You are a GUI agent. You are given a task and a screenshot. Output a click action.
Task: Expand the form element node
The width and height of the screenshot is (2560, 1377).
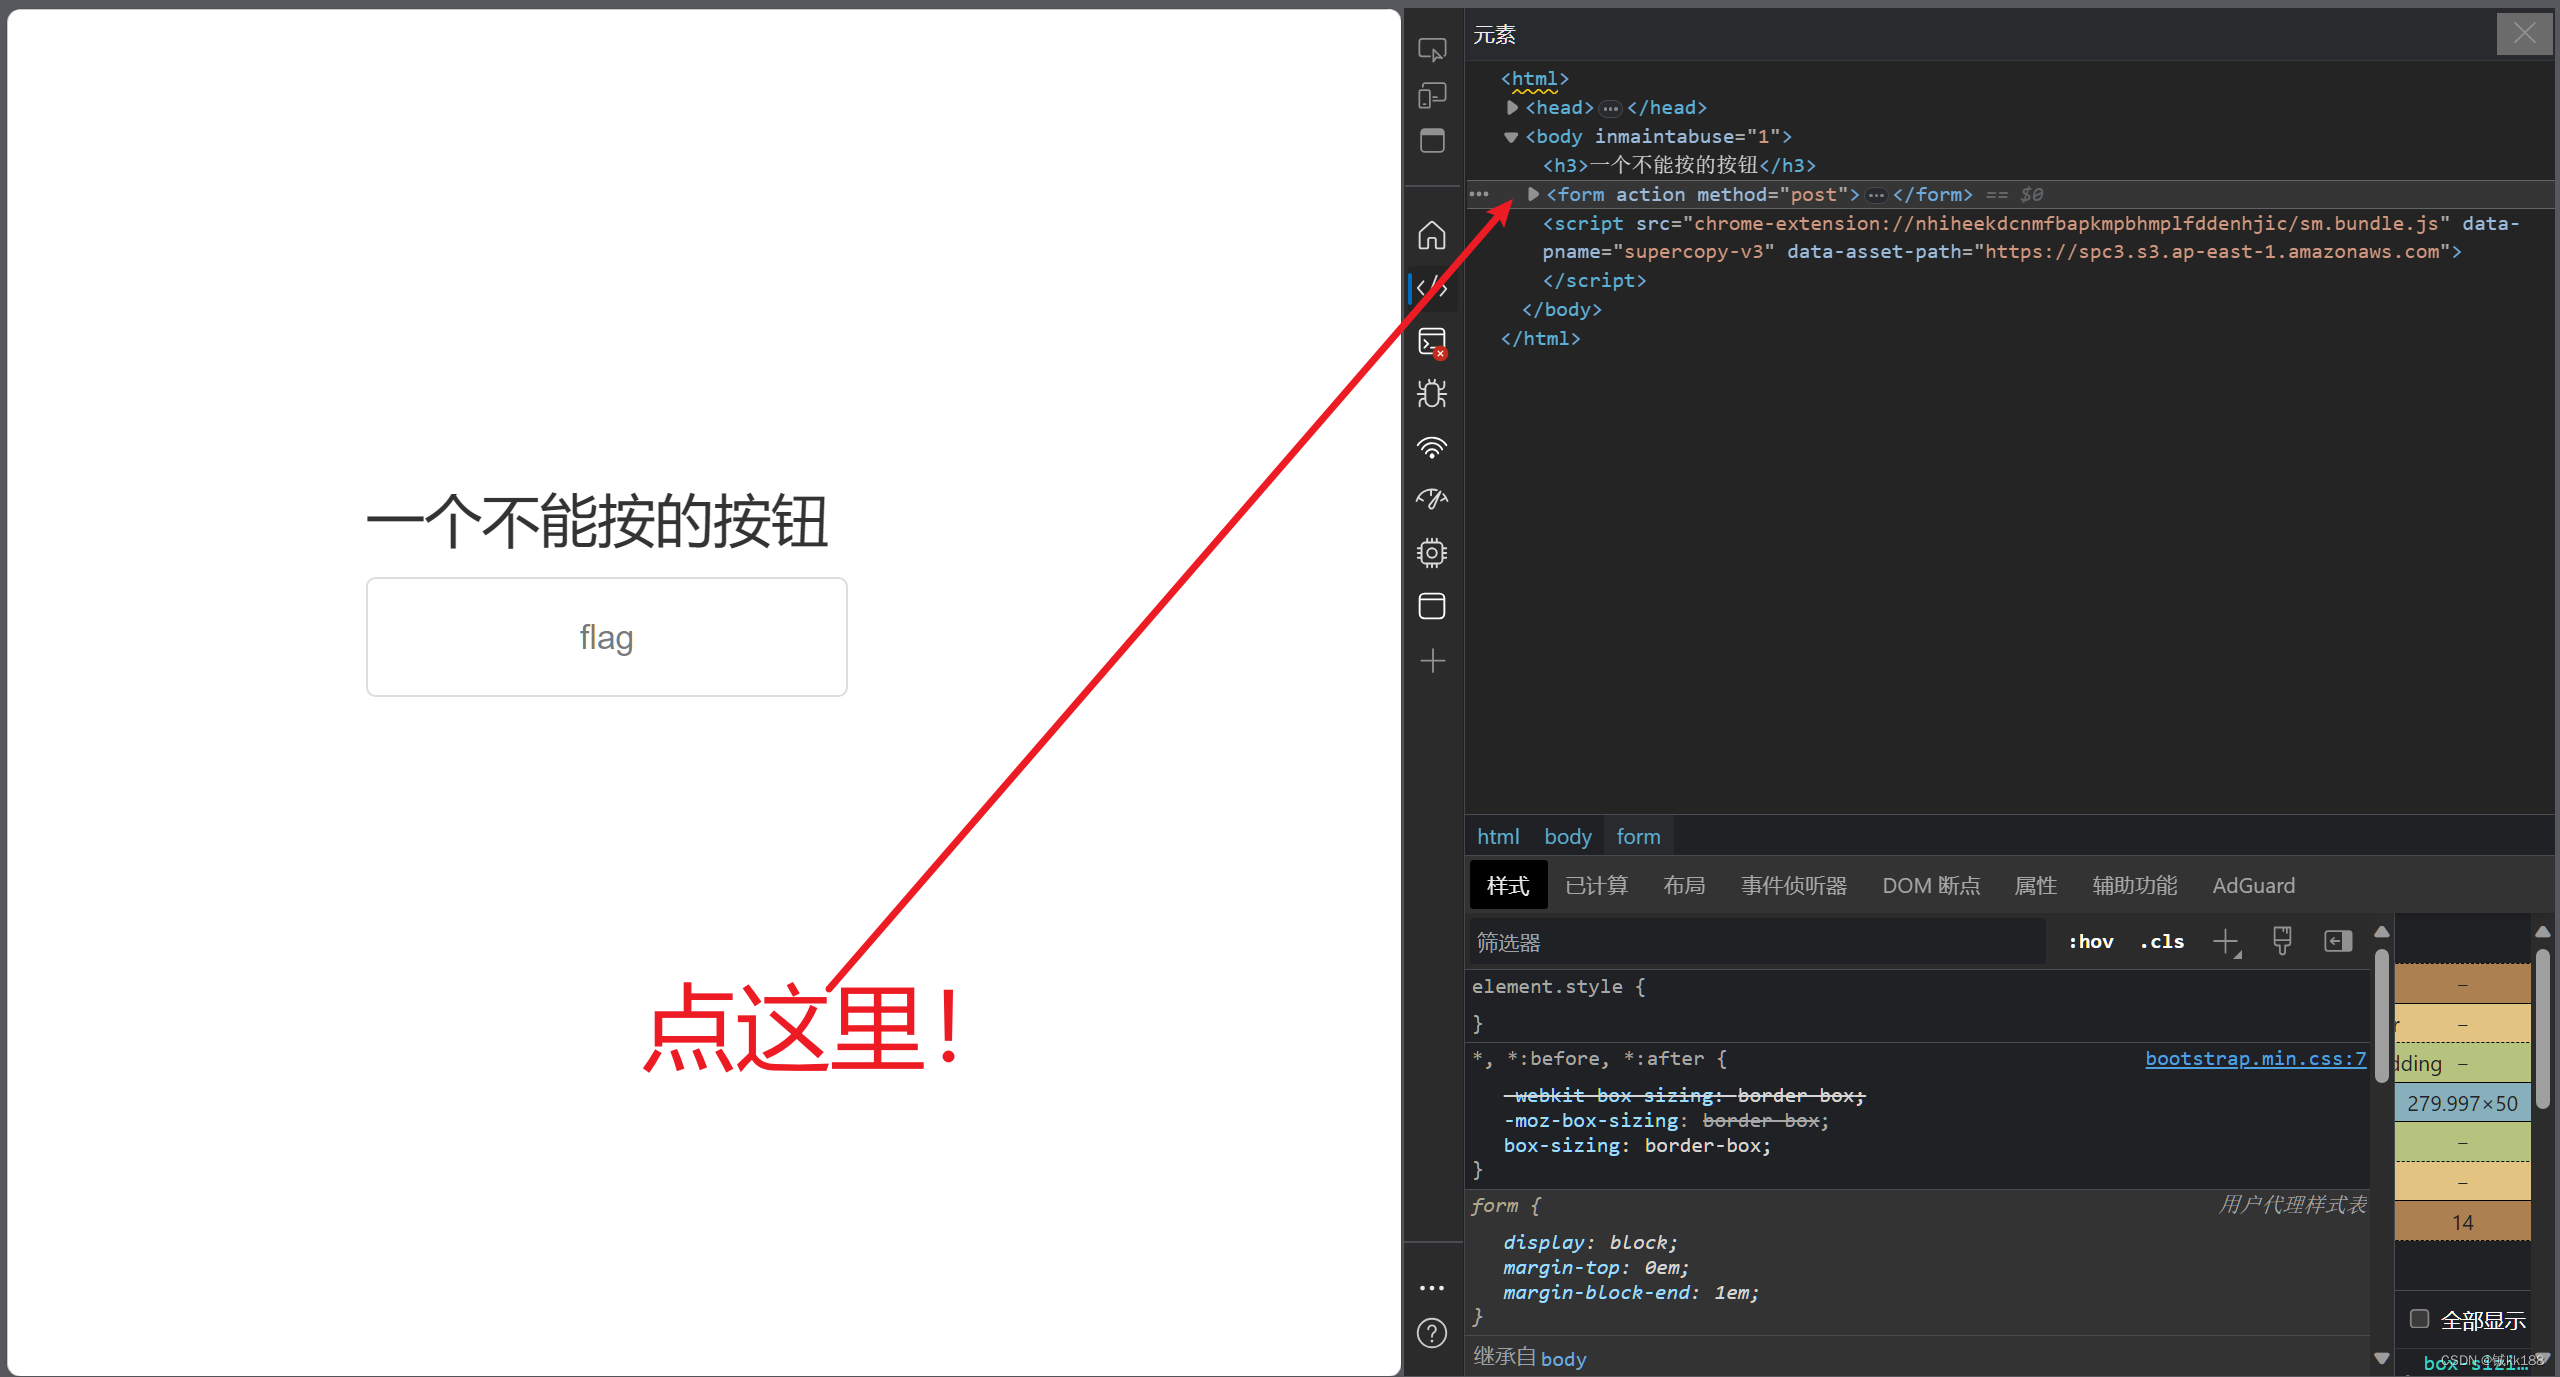pos(1533,194)
